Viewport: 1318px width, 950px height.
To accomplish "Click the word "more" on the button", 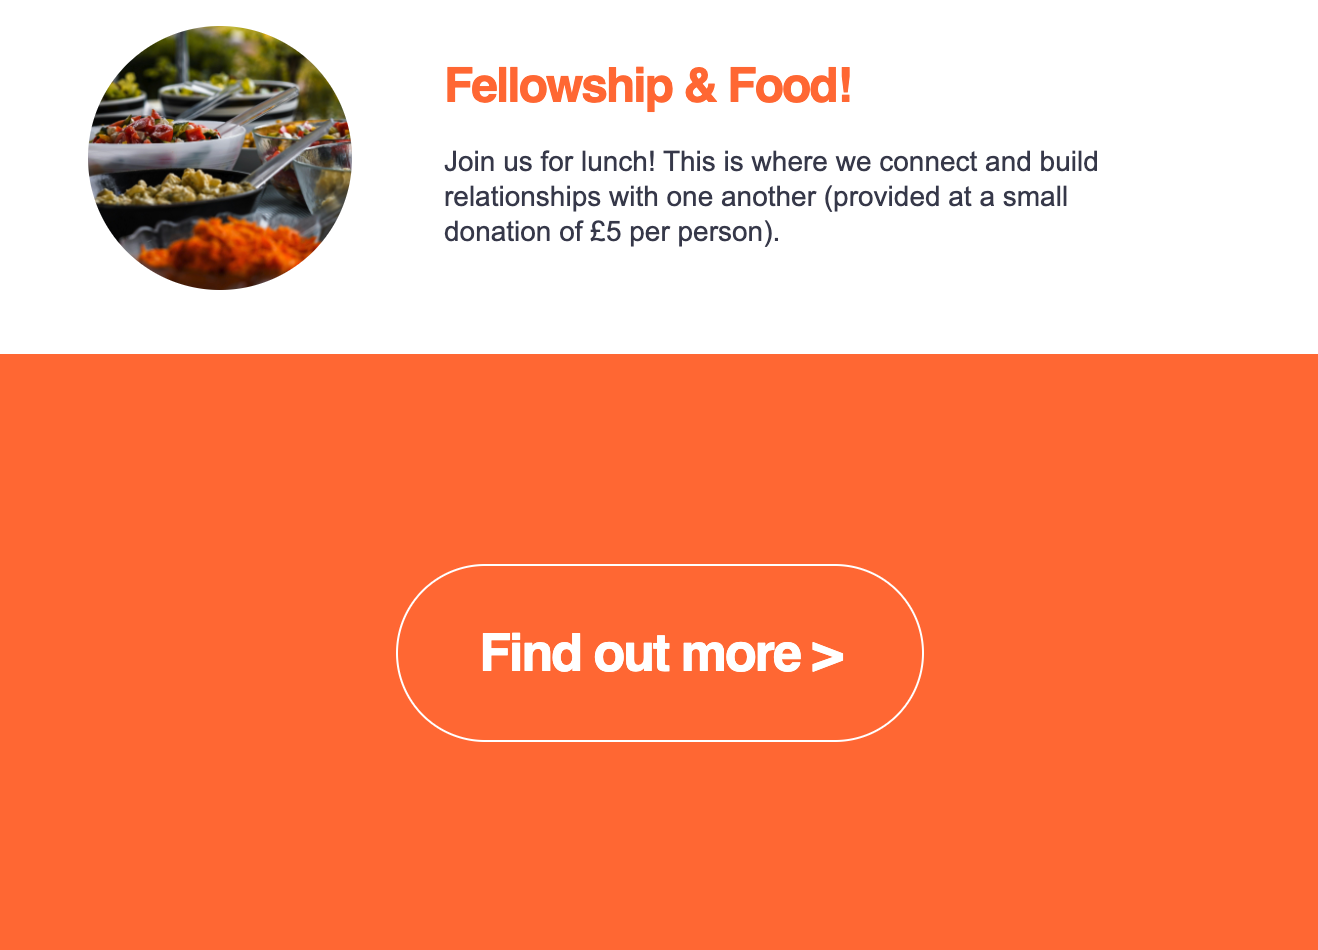I will (x=741, y=655).
